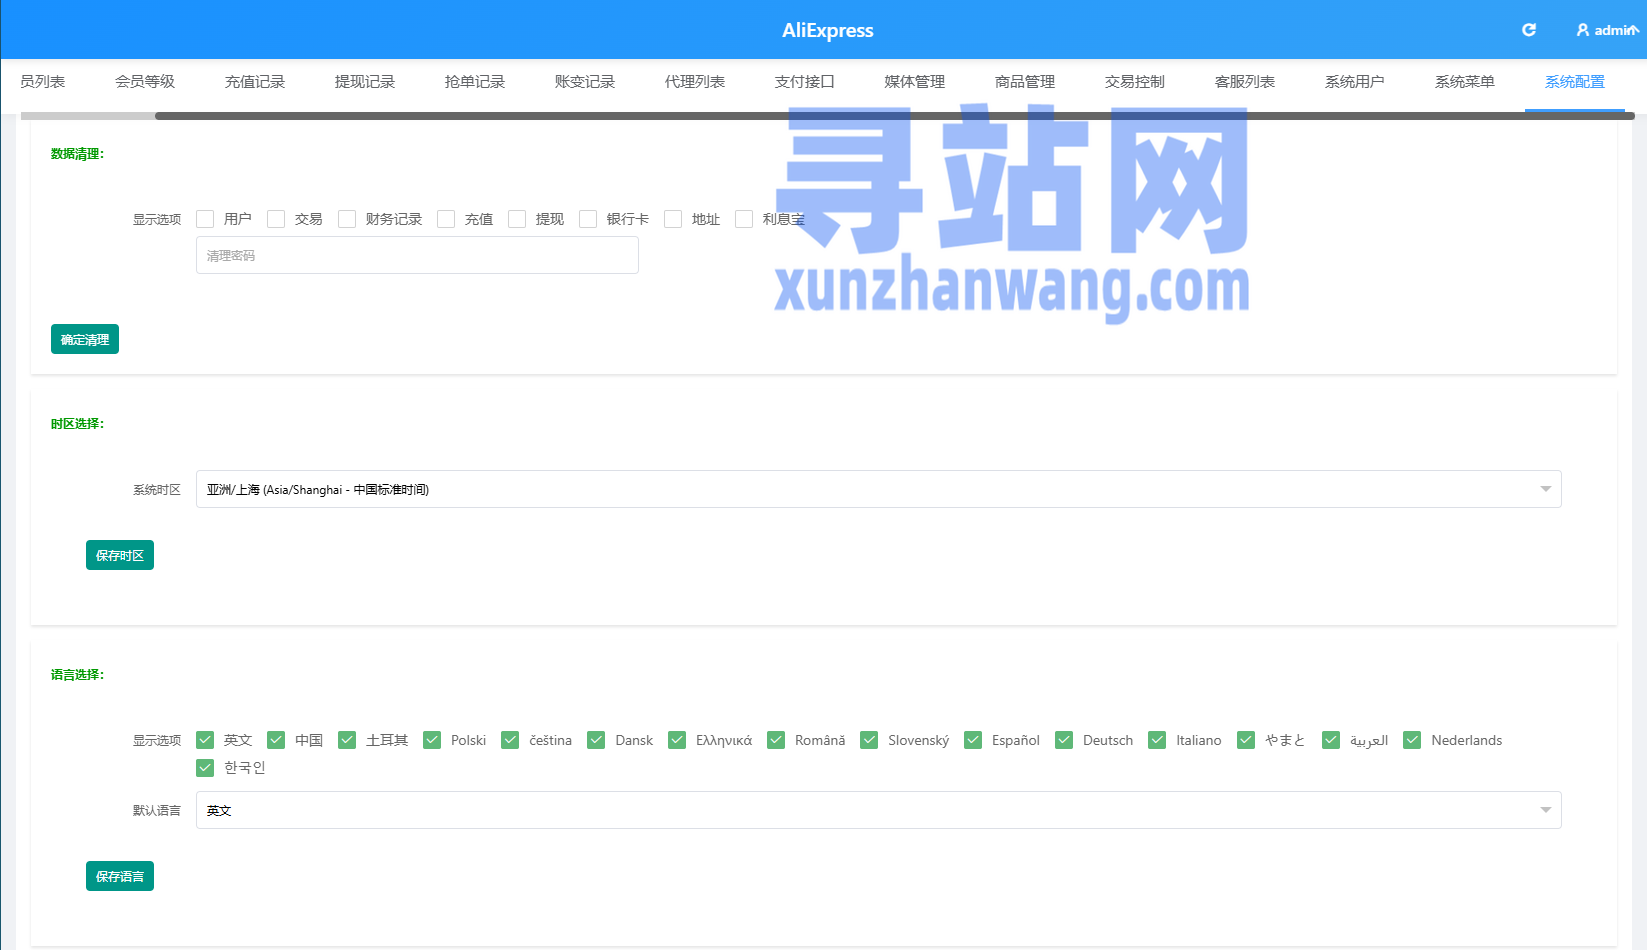Check the 银行卡 checkbox
The height and width of the screenshot is (950, 1647).
click(x=588, y=219)
